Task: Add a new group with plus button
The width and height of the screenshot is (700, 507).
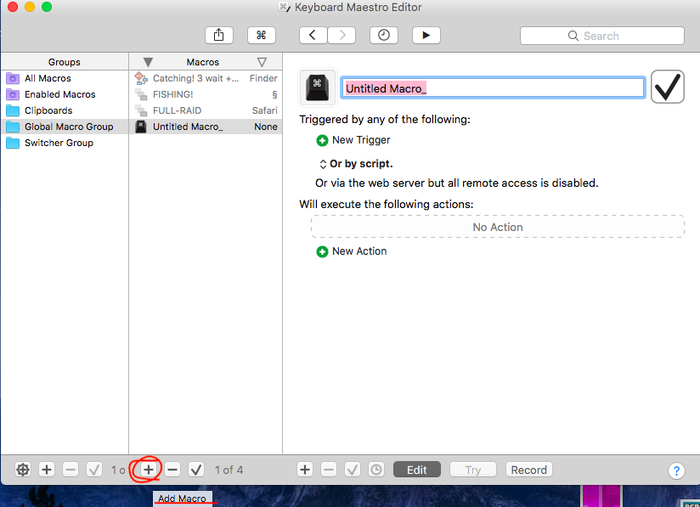Action: pyautogui.click(x=46, y=470)
